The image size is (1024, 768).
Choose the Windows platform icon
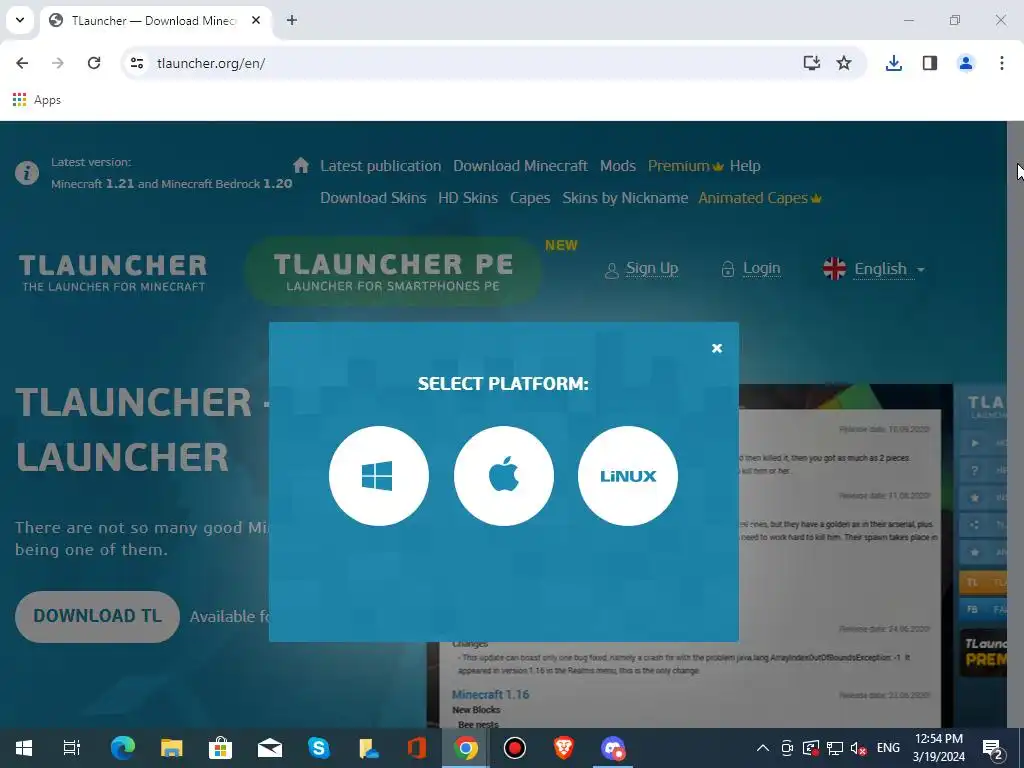click(379, 475)
